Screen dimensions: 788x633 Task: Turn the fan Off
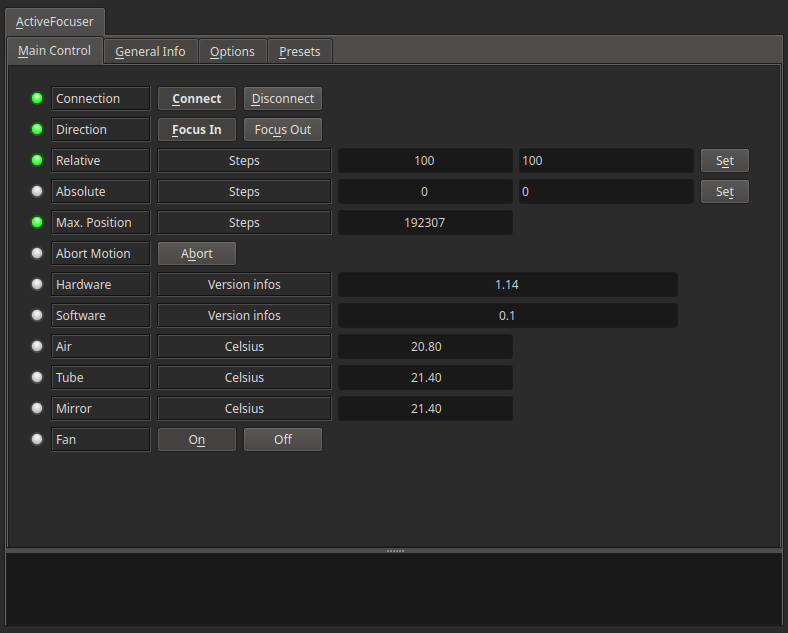click(283, 440)
